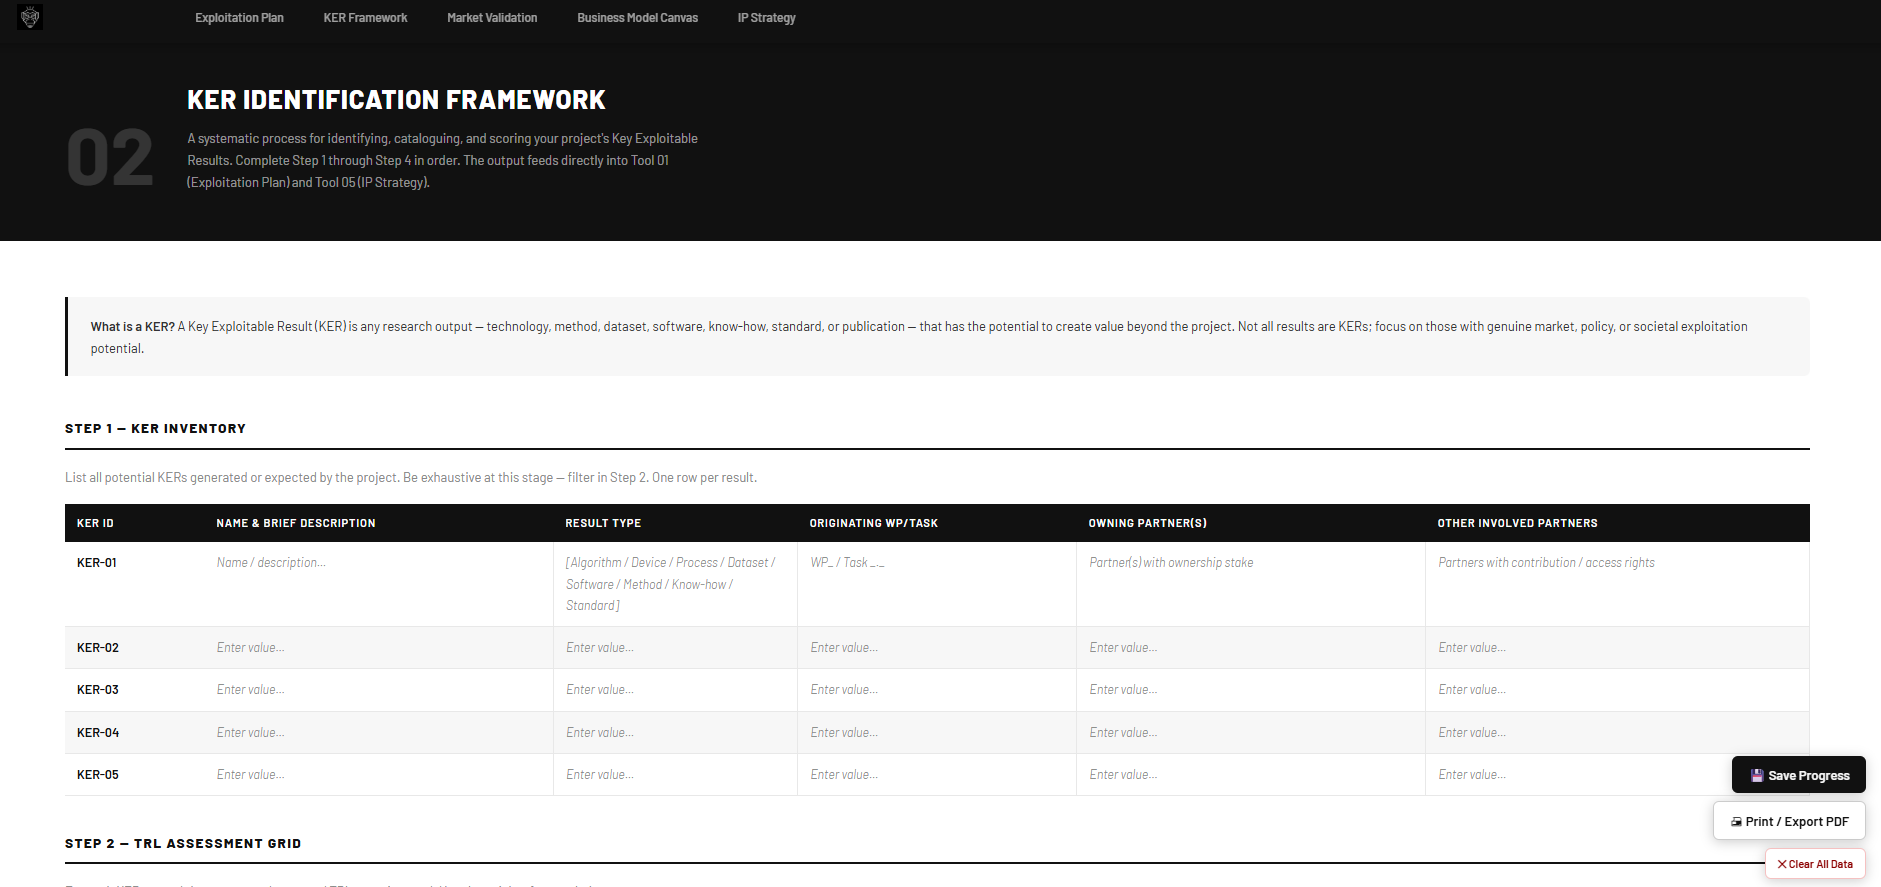Click the floppy disk save icon
This screenshot has width=1881, height=887.
tap(1757, 775)
